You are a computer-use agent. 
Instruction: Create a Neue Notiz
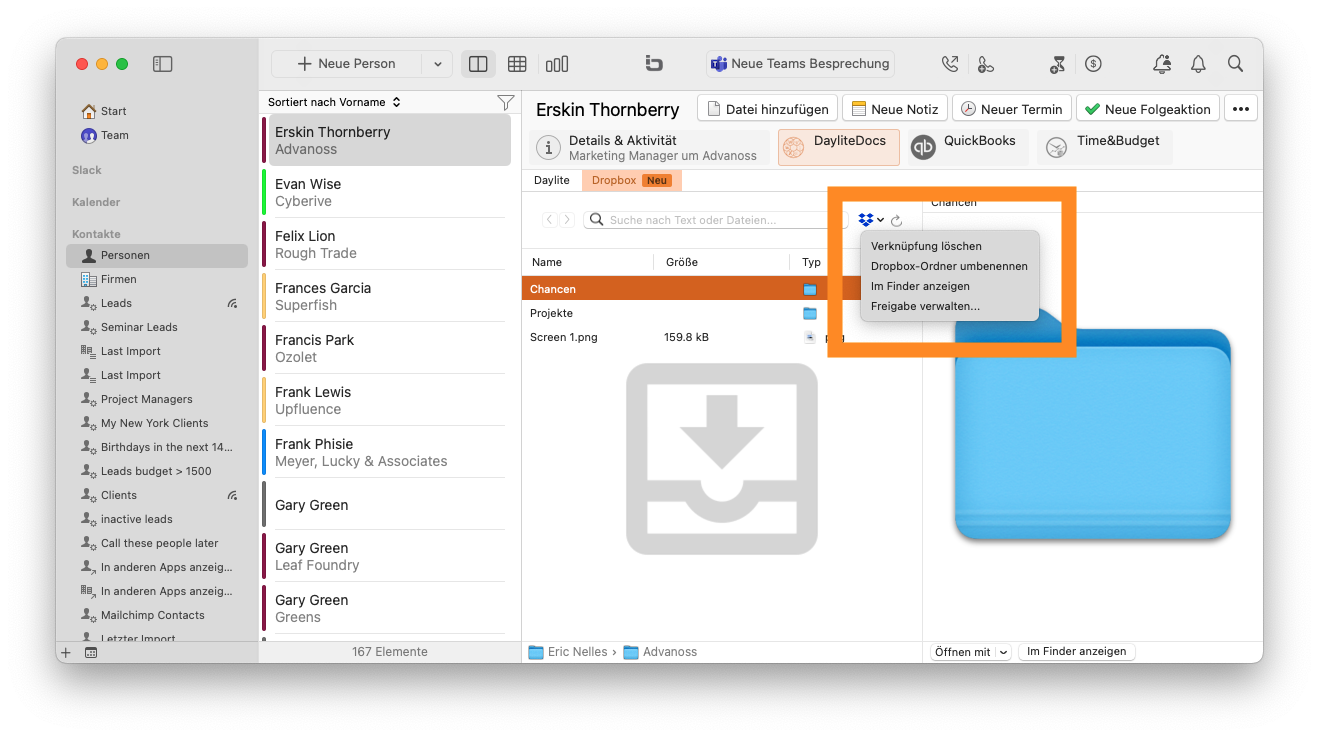coord(895,109)
